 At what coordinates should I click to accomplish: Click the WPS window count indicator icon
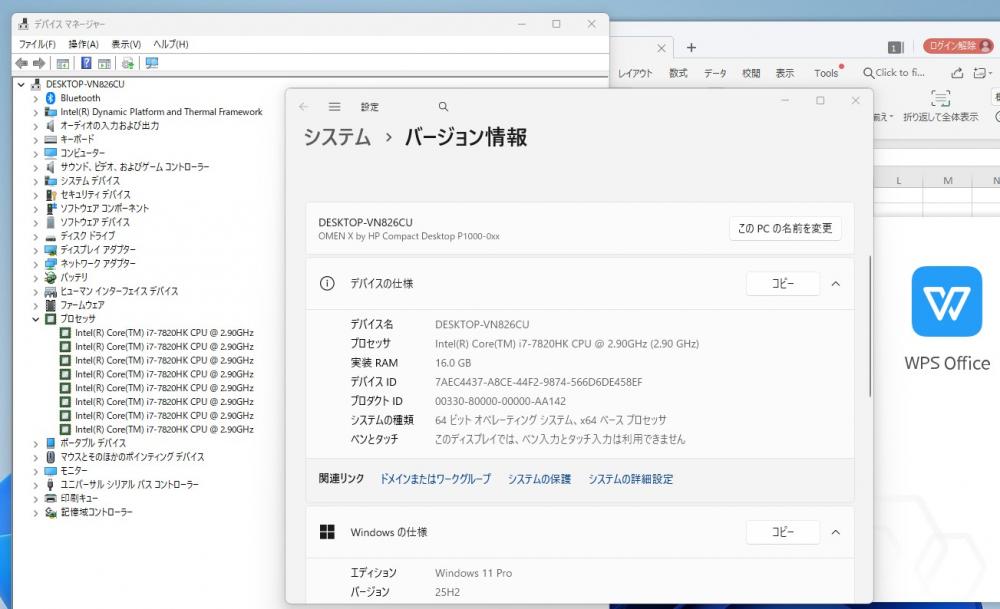pyautogui.click(x=895, y=47)
